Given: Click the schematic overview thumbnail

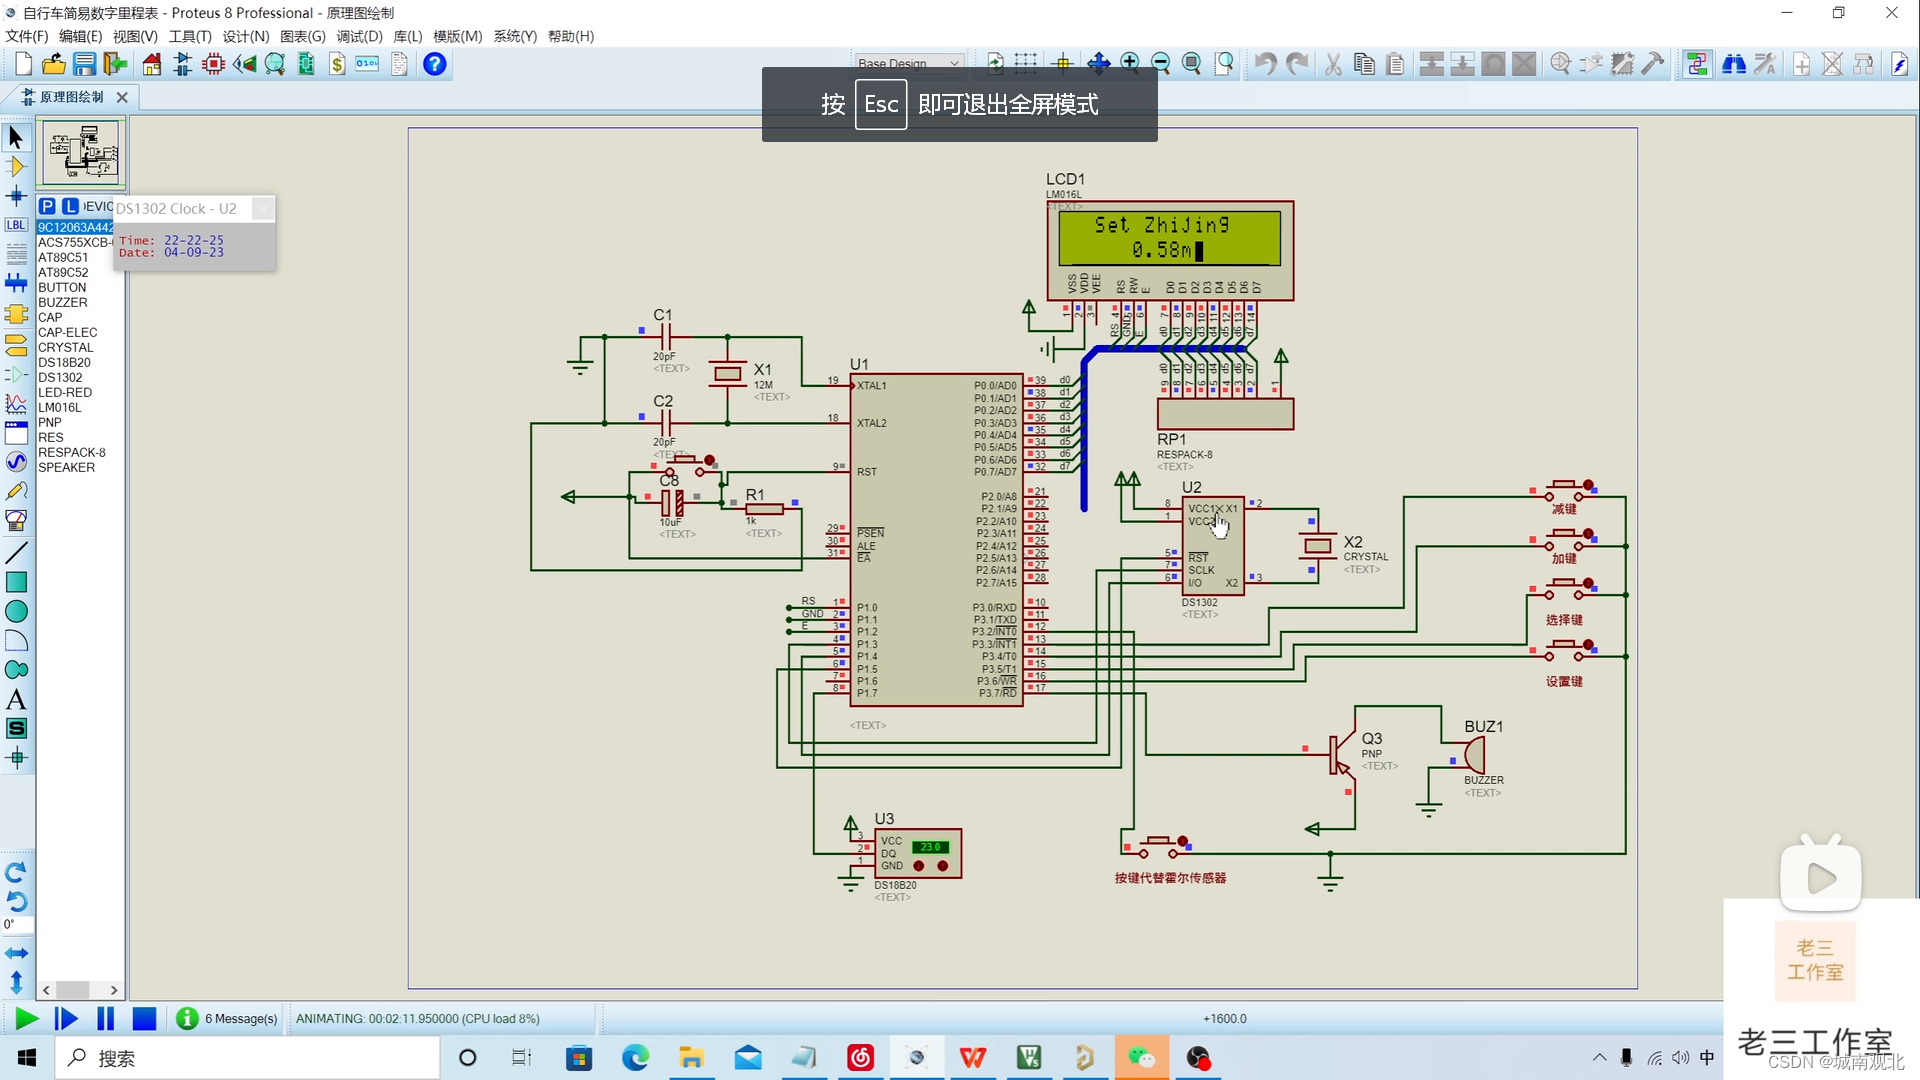Looking at the screenshot, I should click(x=80, y=152).
